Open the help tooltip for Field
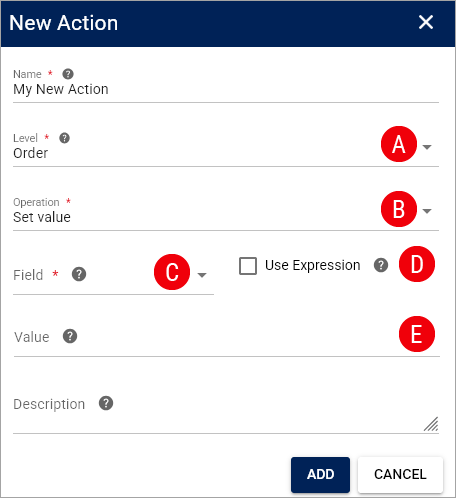The width and height of the screenshot is (456, 498). (79, 274)
